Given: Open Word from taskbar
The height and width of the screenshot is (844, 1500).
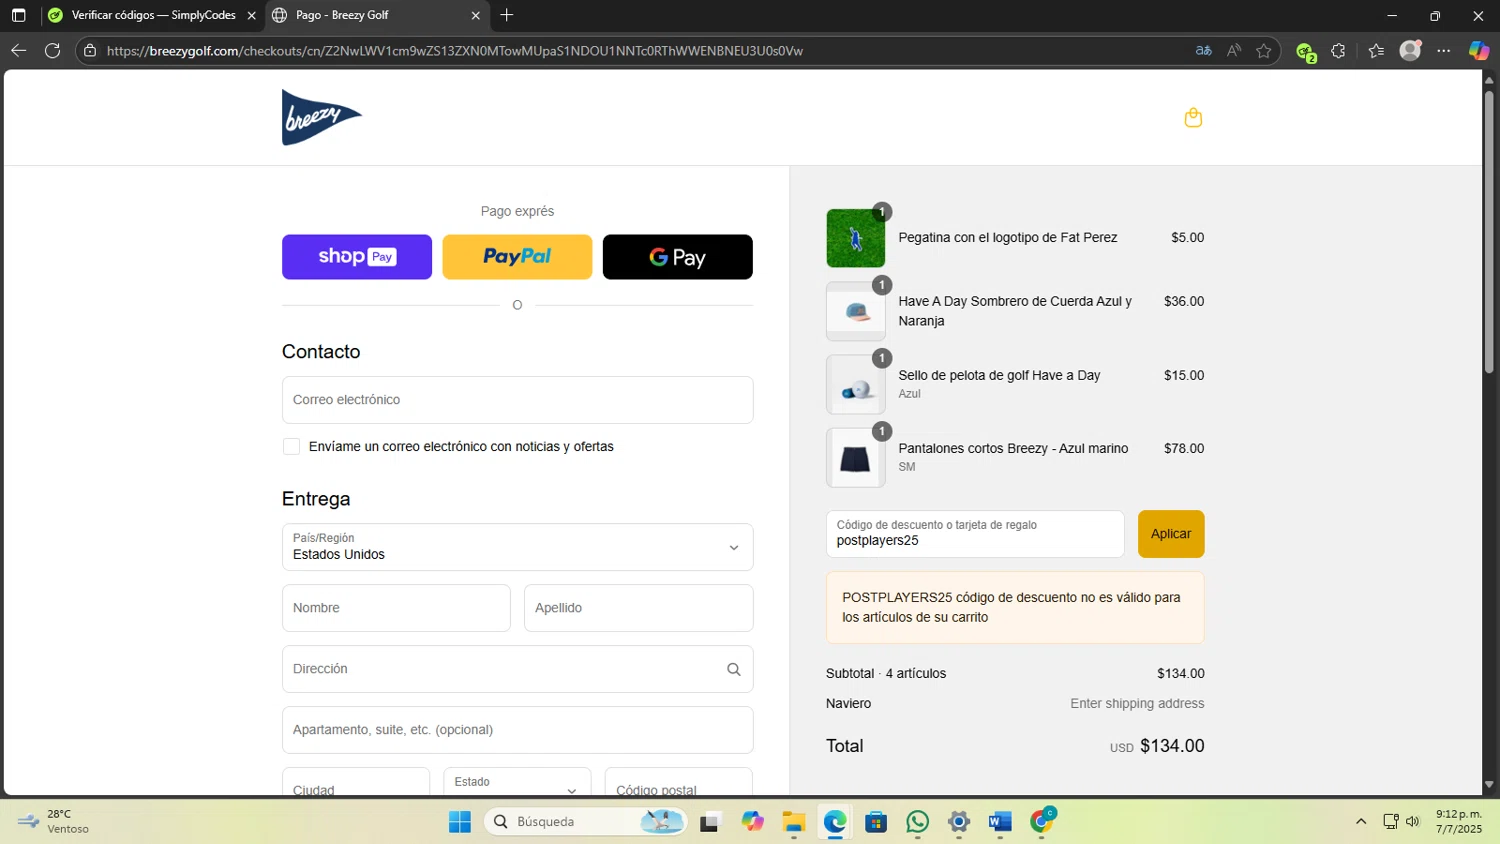Looking at the screenshot, I should (1000, 822).
